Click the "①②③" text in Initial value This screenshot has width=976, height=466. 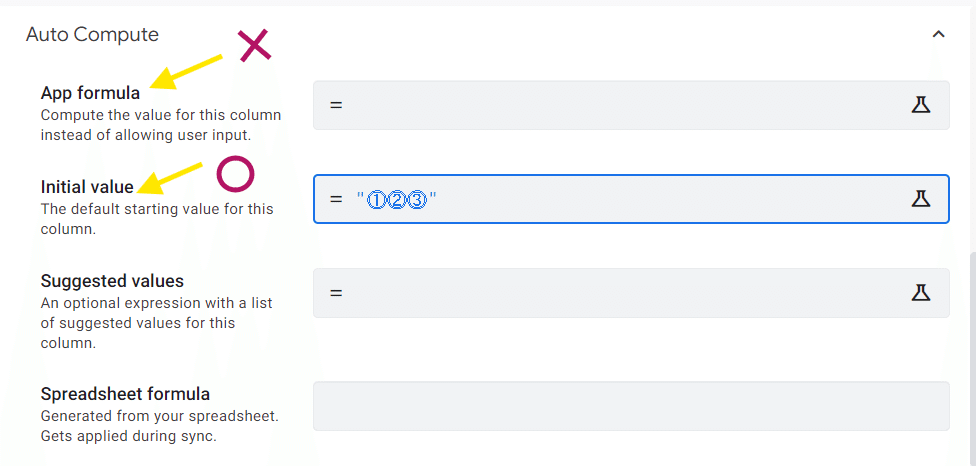398,200
